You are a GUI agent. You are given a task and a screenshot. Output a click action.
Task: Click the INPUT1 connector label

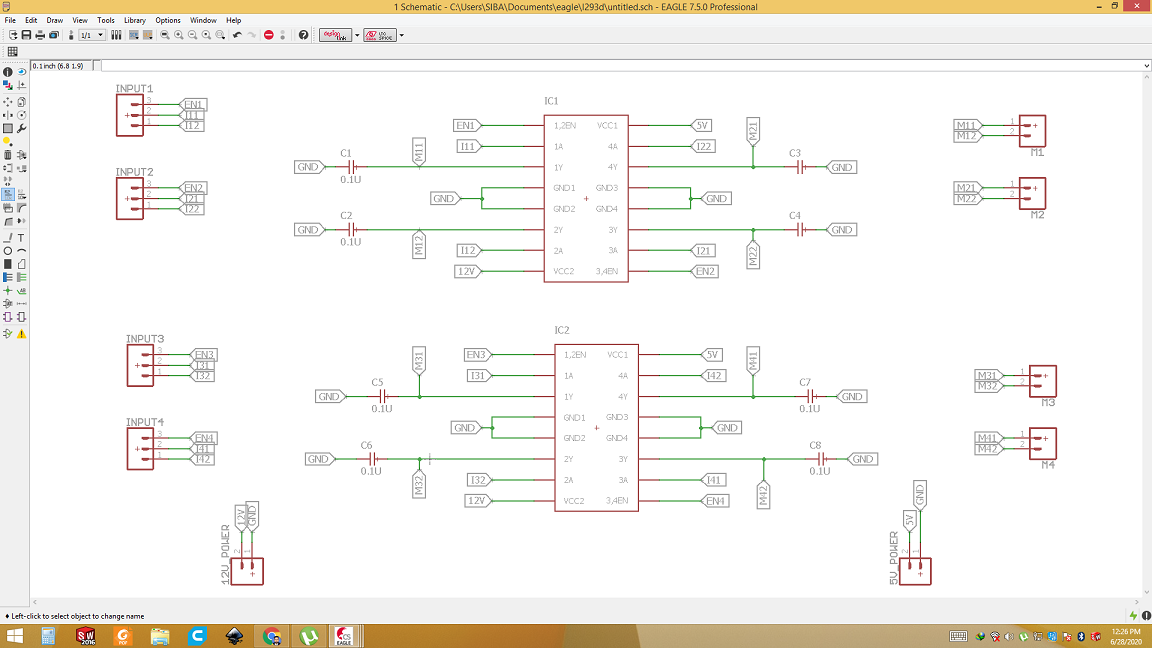click(x=134, y=88)
